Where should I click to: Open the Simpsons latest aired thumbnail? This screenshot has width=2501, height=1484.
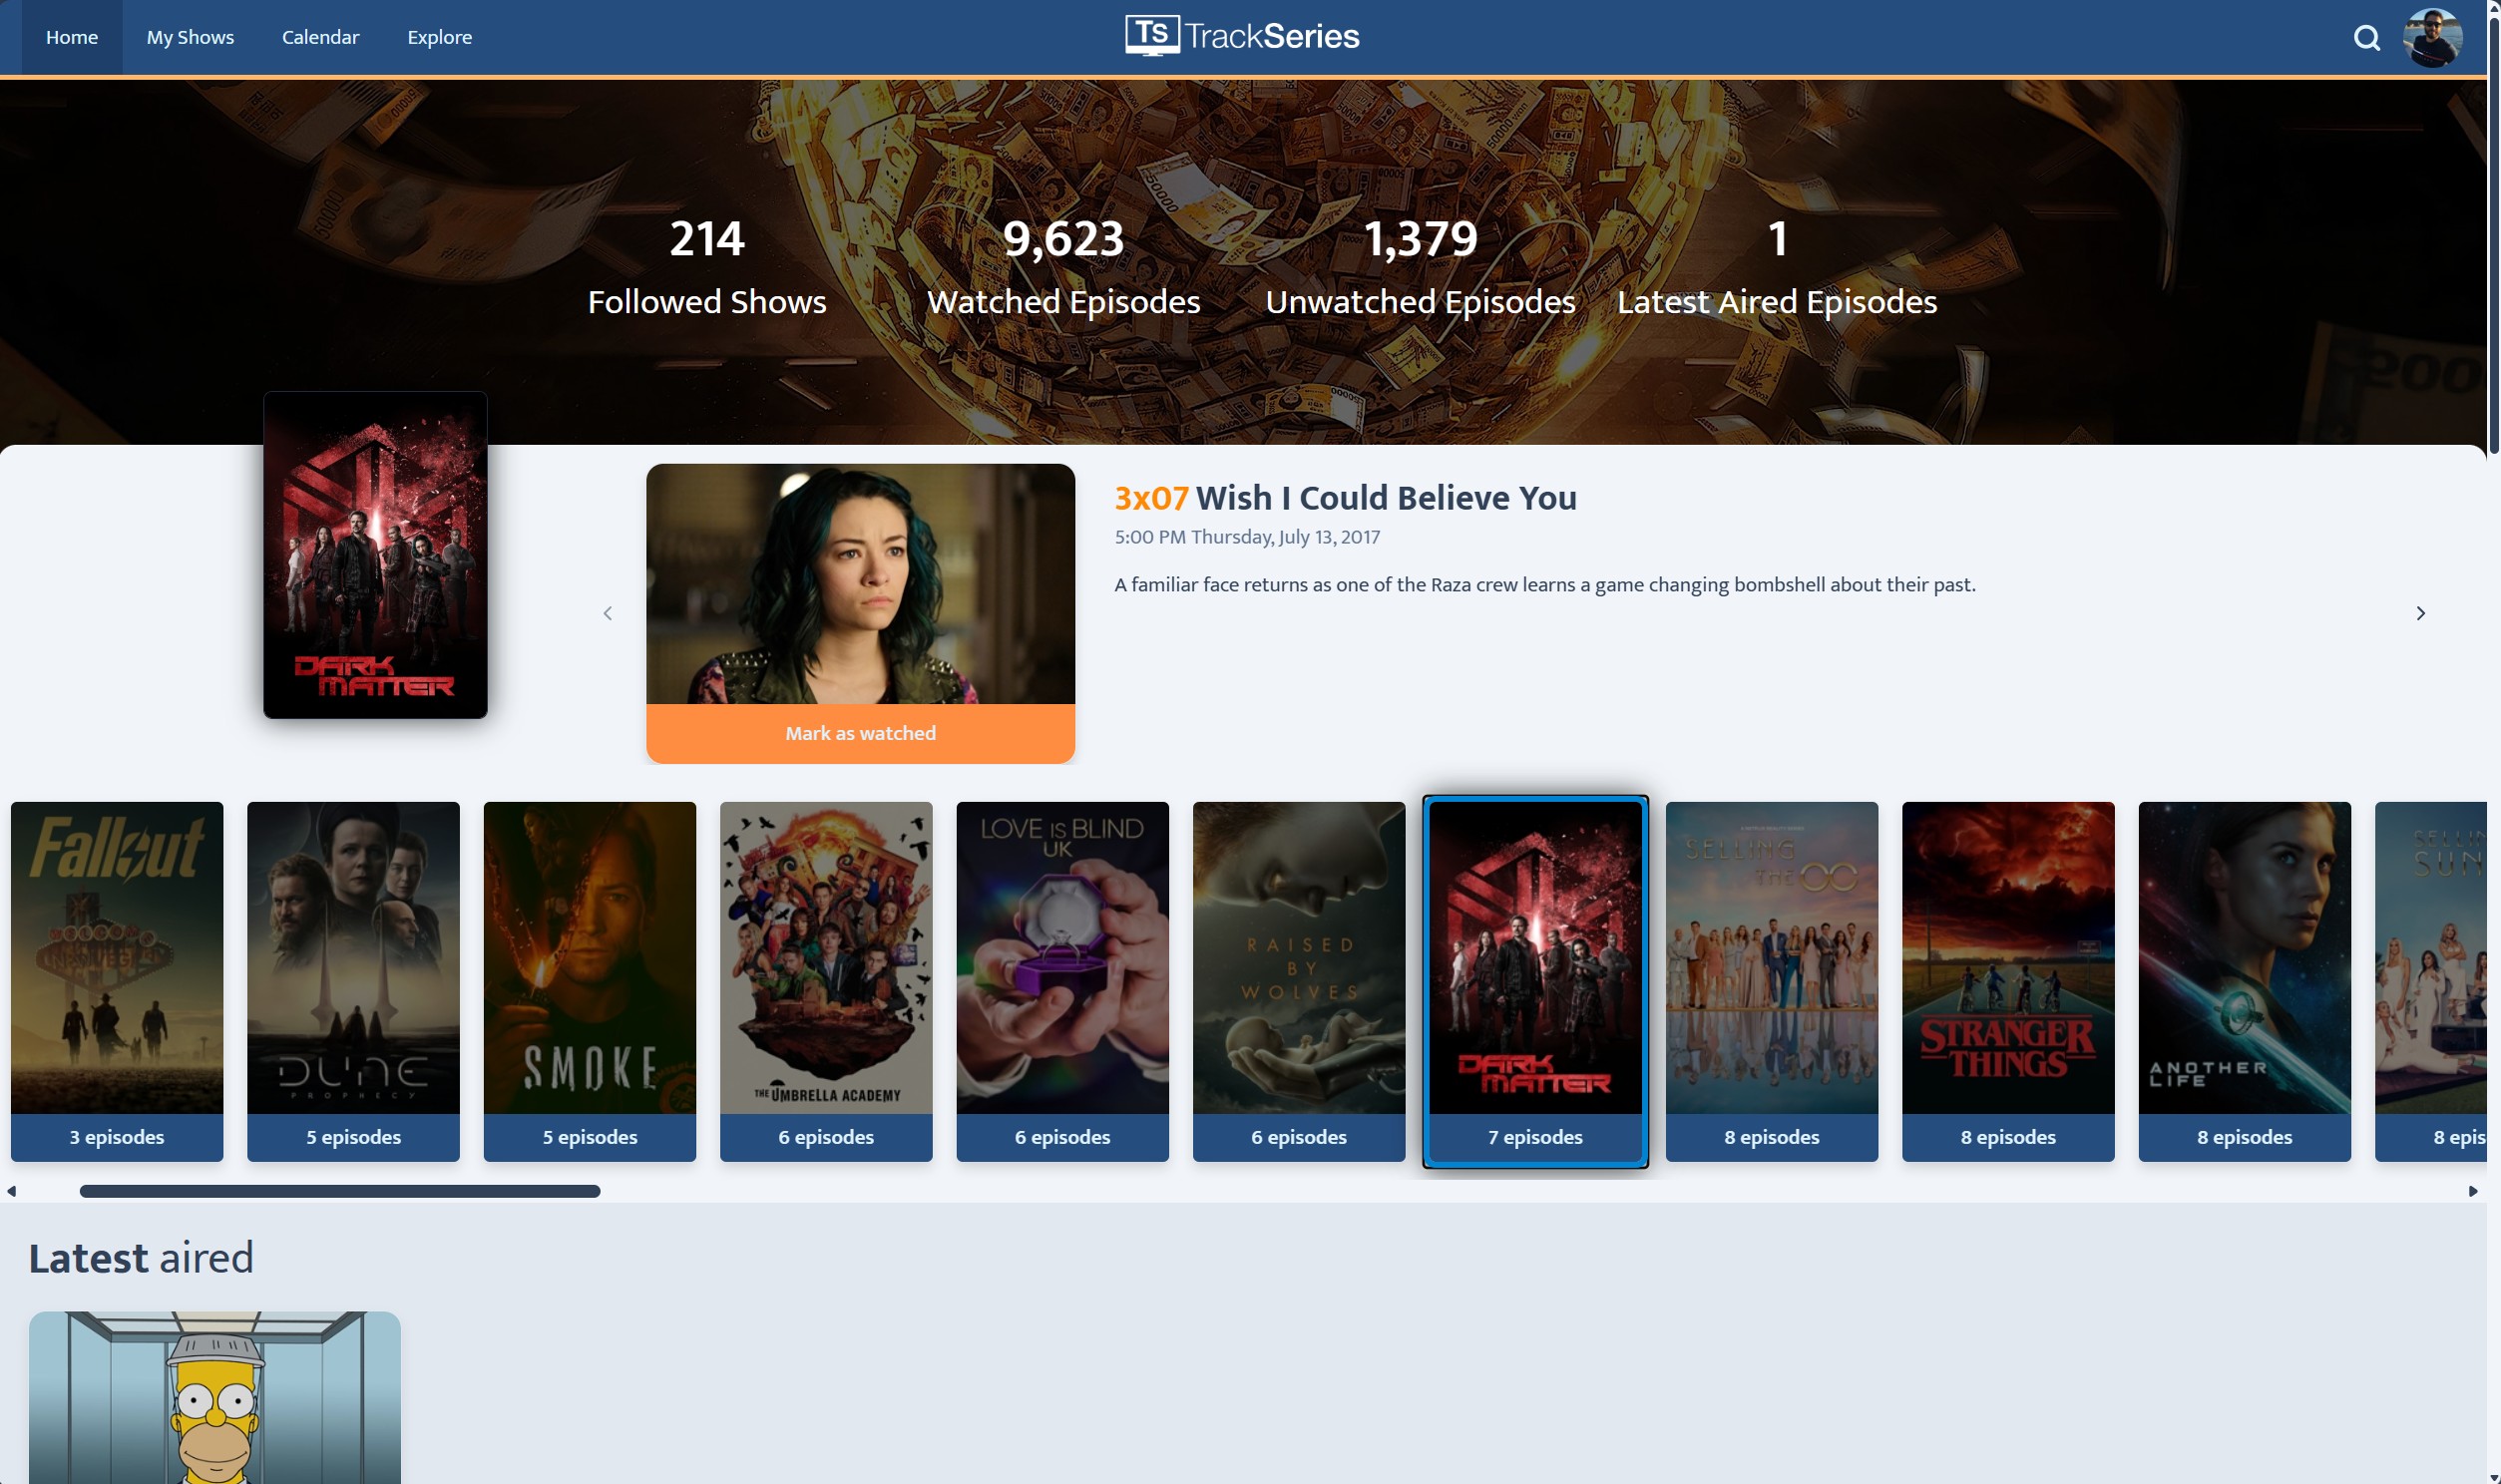pos(214,1397)
